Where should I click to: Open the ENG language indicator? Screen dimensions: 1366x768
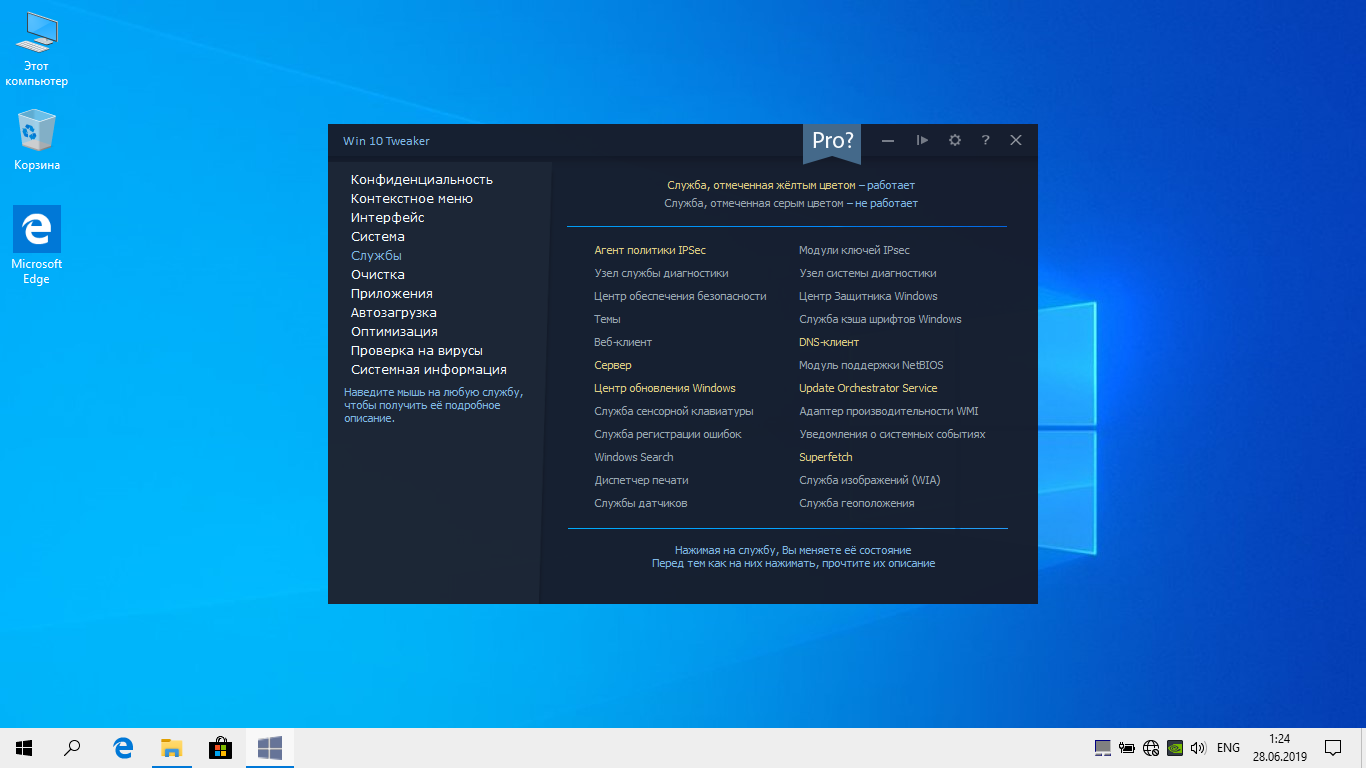[x=1228, y=748]
